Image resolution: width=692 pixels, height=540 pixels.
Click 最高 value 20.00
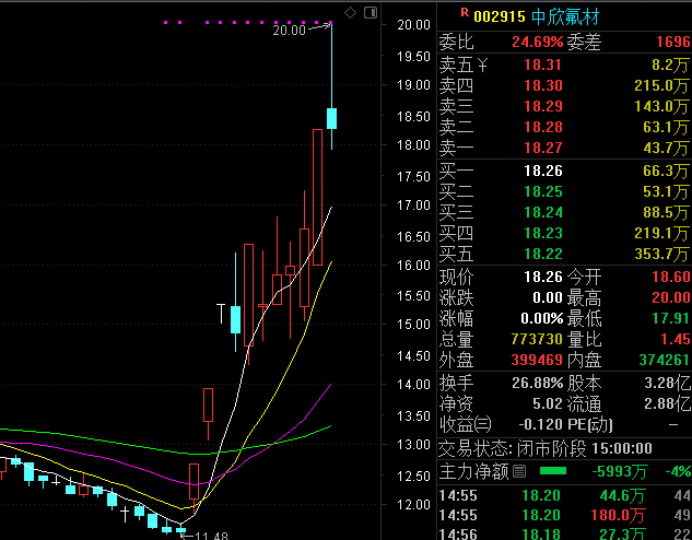(x=671, y=297)
